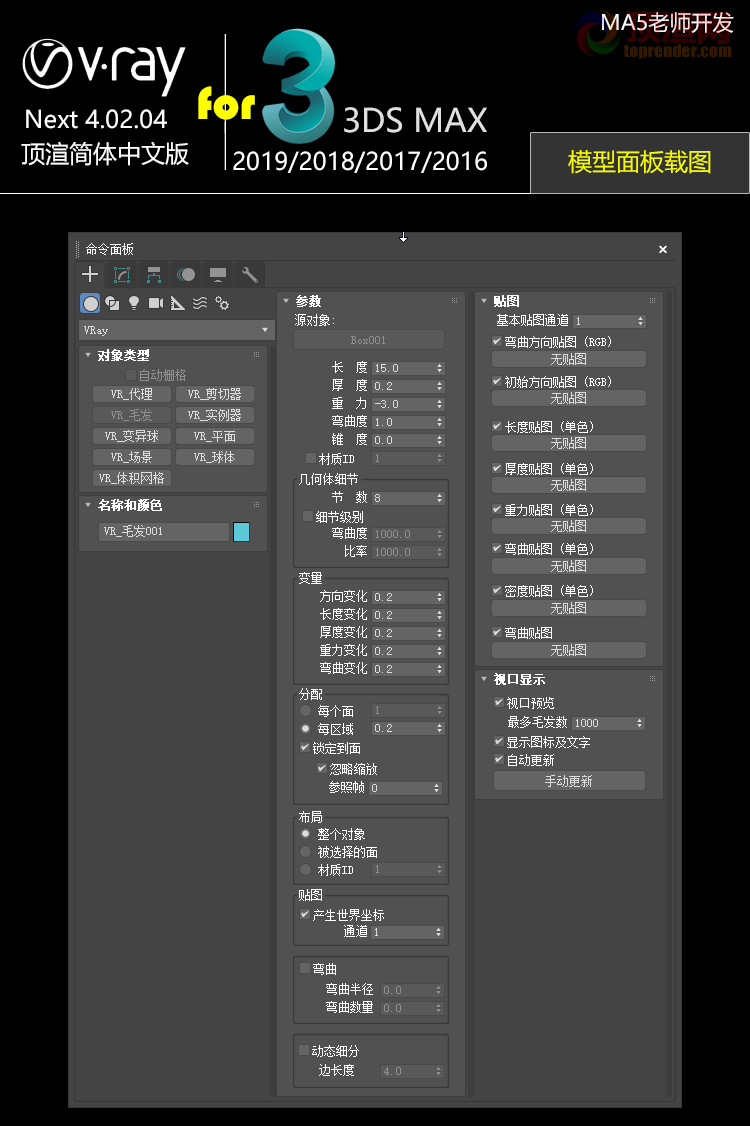Toggle the 锁定到面 checkbox
The height and width of the screenshot is (1126, 750).
[305, 748]
